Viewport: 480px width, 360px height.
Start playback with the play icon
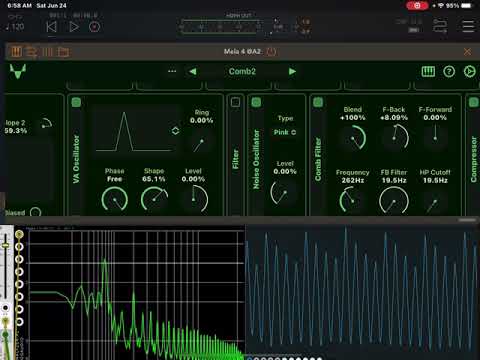(x=74, y=27)
